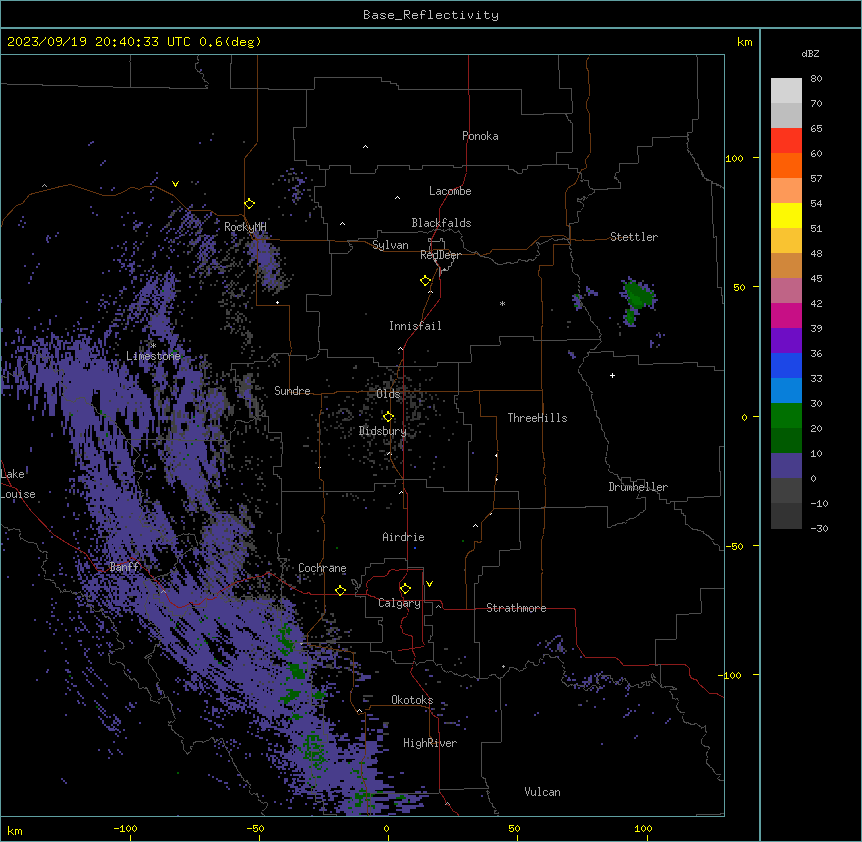Select the red 60-65 dBZ legend swatch
The image size is (862, 842).
[x=786, y=141]
